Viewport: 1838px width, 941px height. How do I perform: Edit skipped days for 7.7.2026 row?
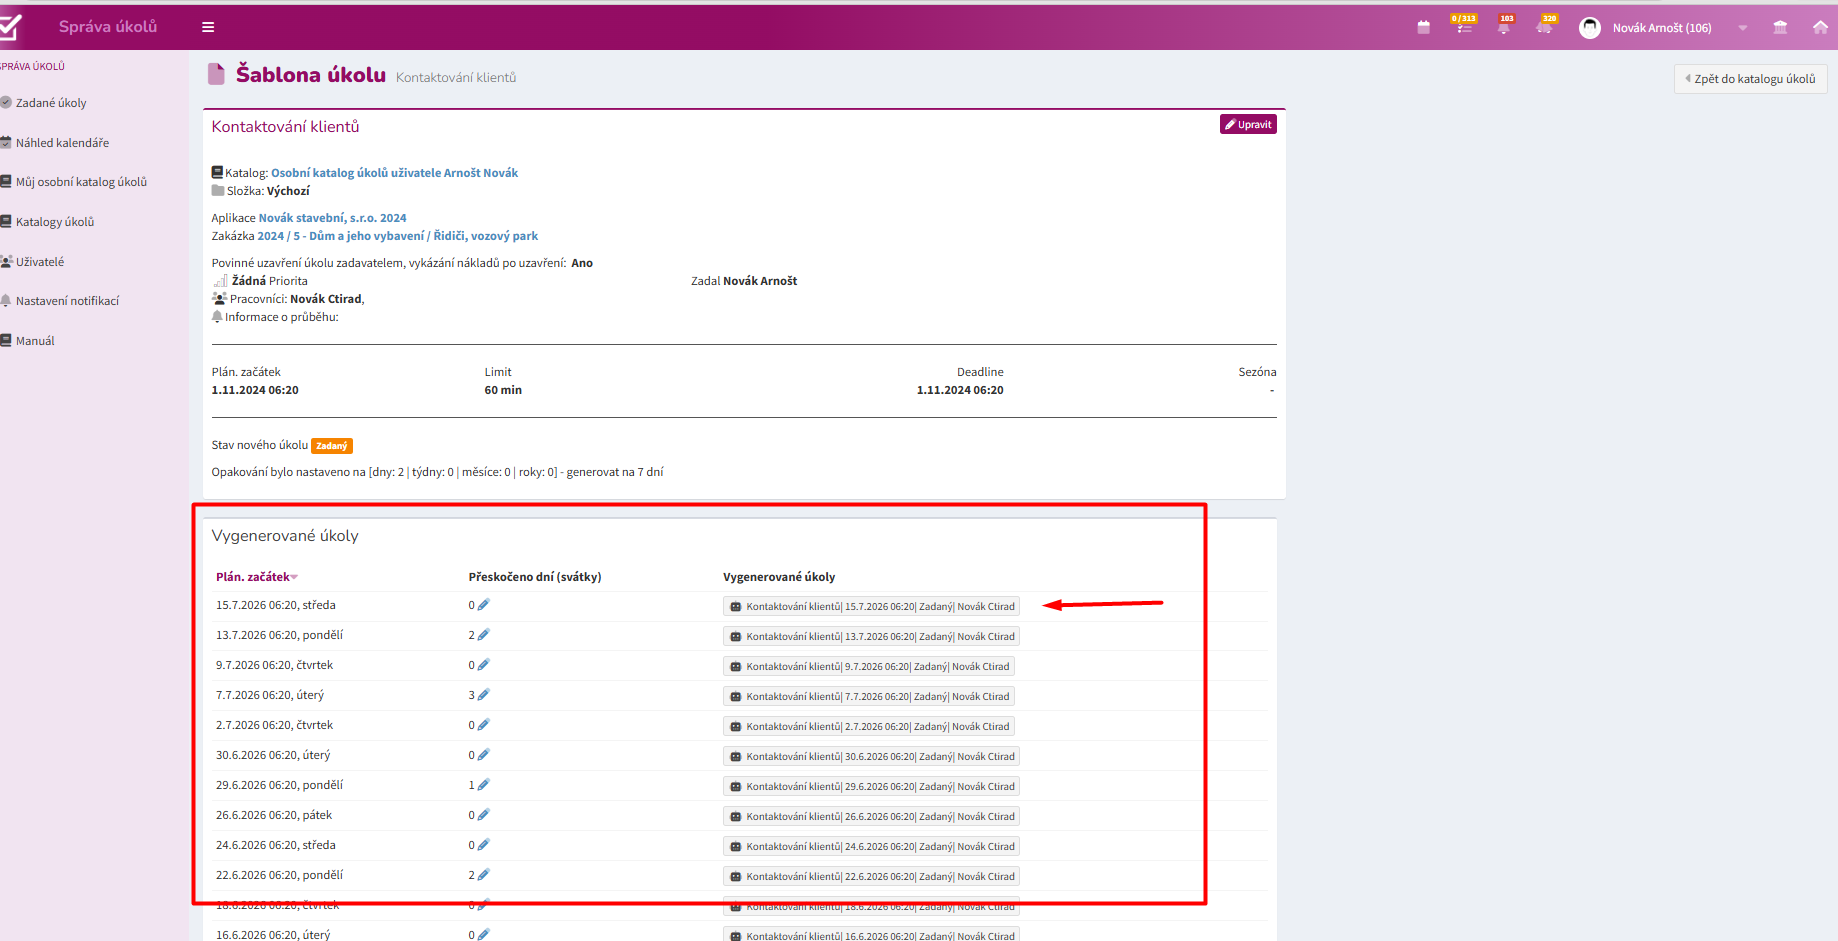click(x=484, y=695)
